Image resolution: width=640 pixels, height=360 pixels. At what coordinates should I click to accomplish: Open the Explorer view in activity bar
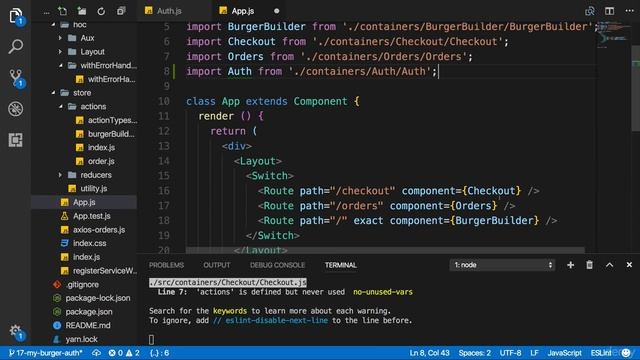coord(16,16)
